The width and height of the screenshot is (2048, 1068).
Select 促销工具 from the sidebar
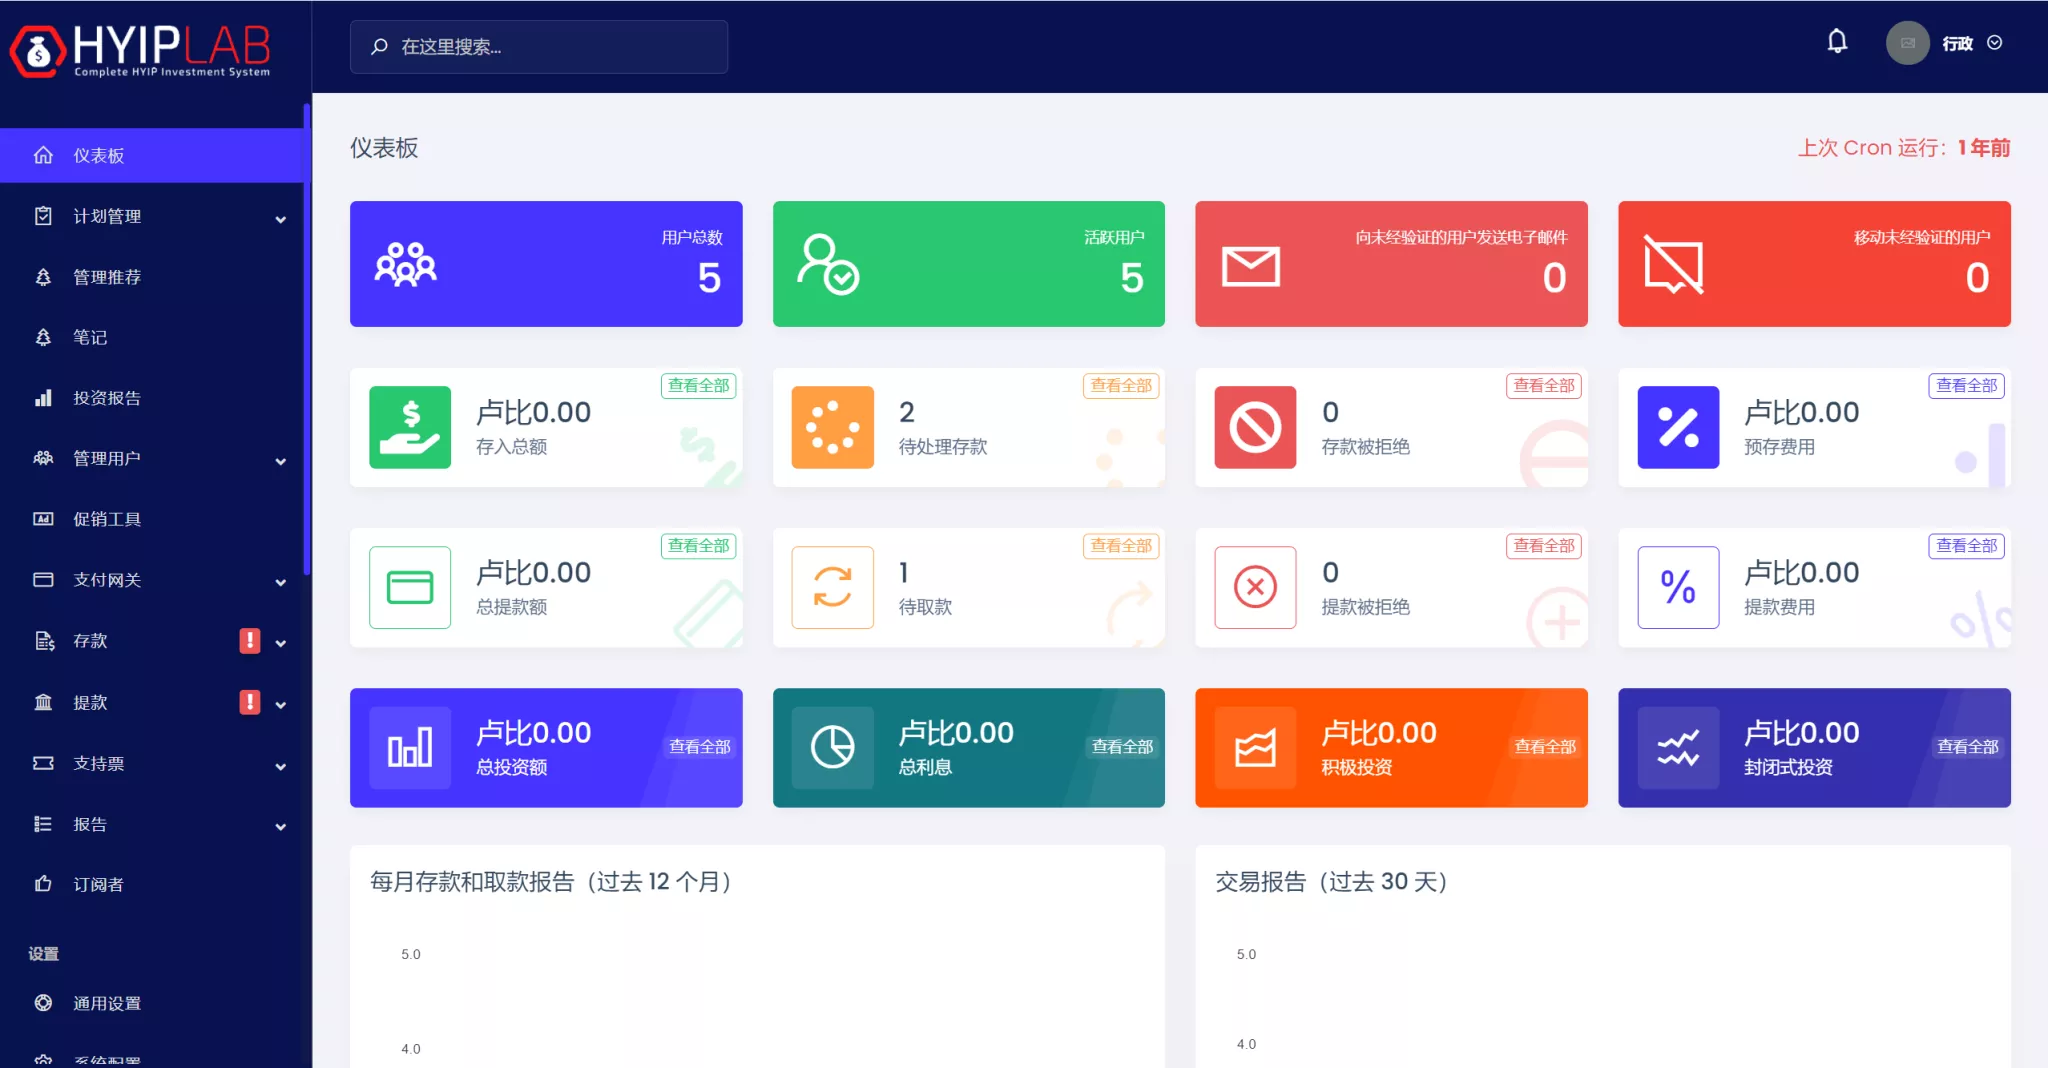coord(107,519)
